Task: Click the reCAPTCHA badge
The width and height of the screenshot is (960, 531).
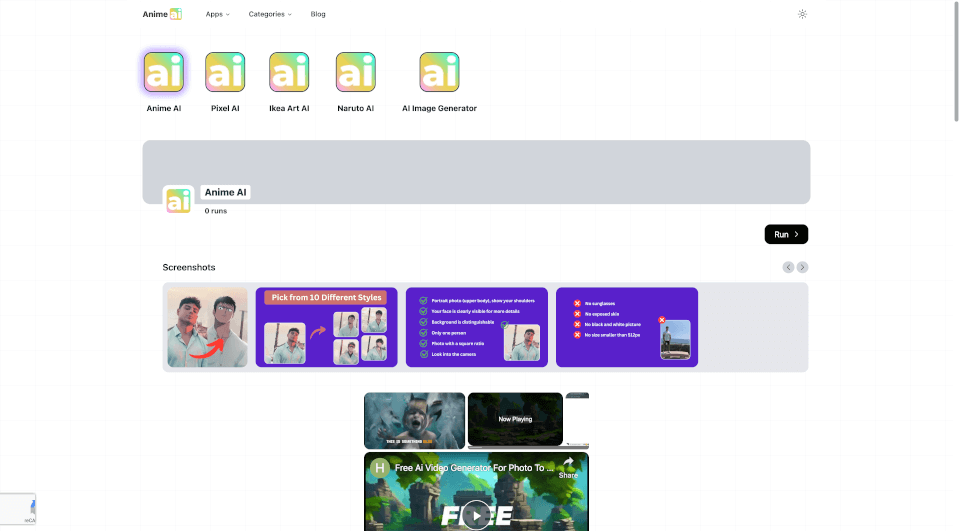Action: click(x=18, y=509)
